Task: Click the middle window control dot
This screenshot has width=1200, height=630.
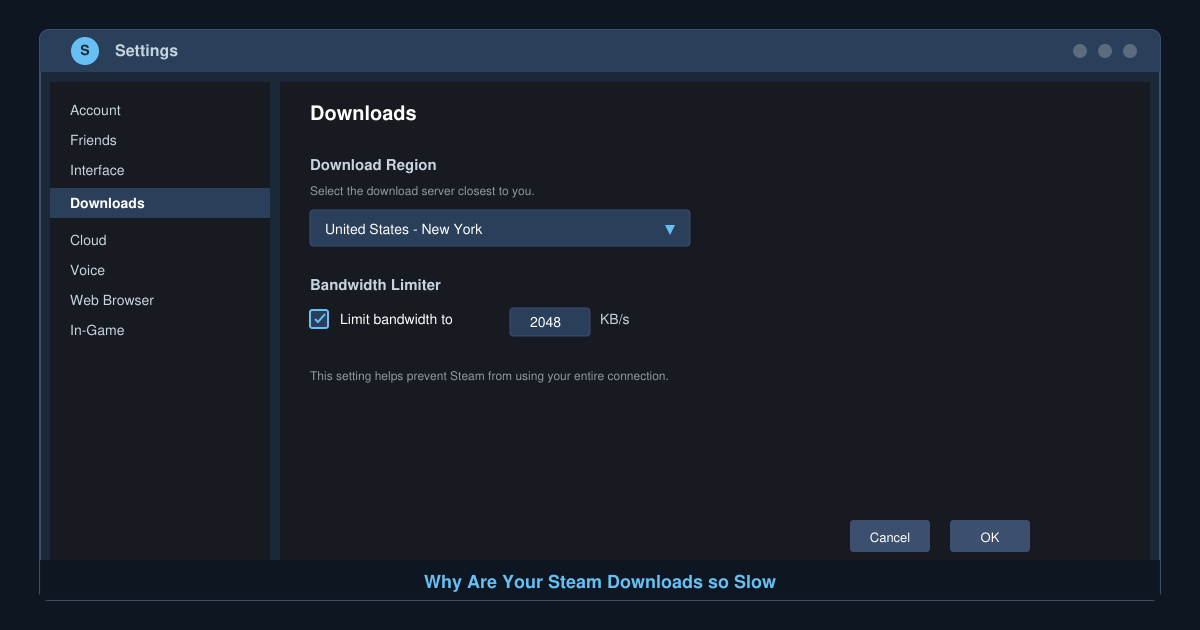Action: tap(1105, 51)
